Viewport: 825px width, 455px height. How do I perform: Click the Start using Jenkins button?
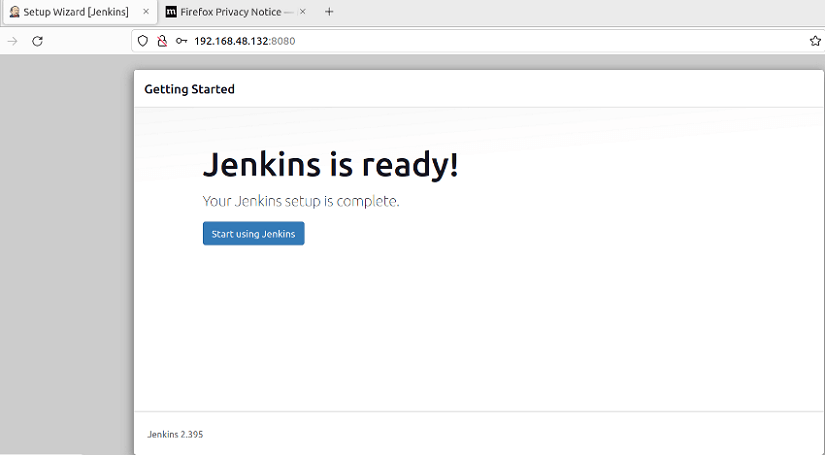click(254, 234)
